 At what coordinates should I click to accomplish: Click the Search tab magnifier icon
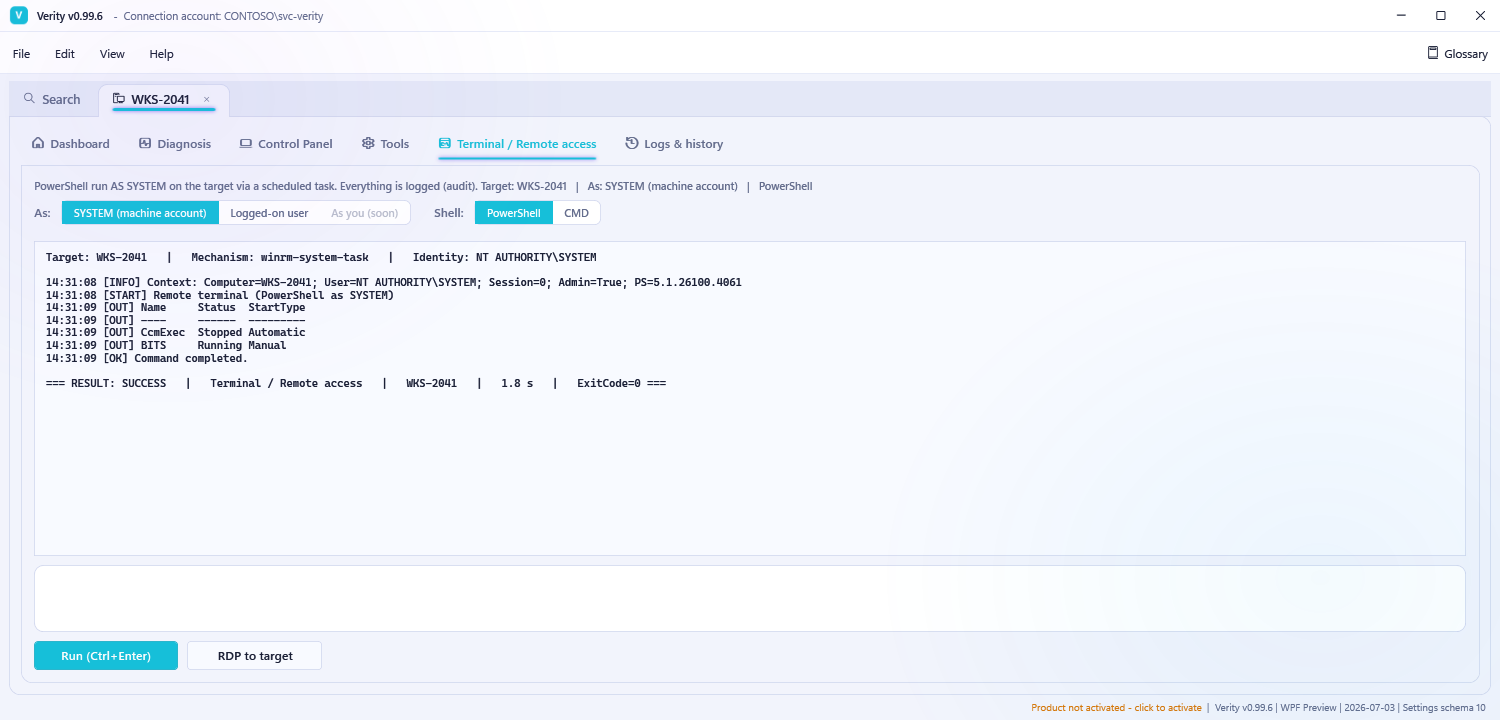click(x=29, y=99)
